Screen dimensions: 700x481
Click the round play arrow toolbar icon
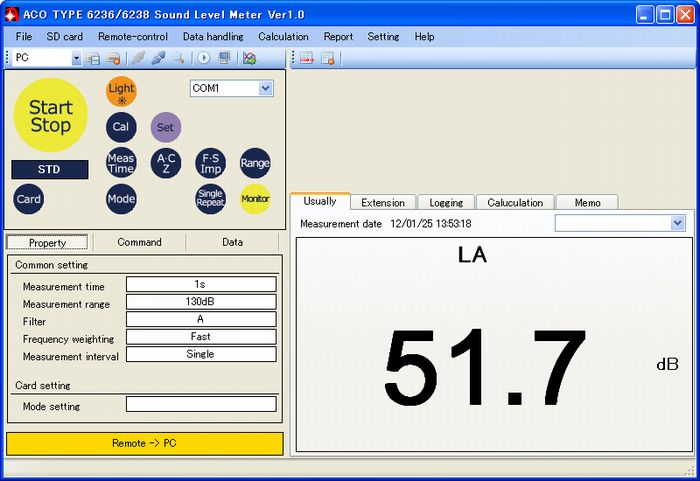point(204,58)
